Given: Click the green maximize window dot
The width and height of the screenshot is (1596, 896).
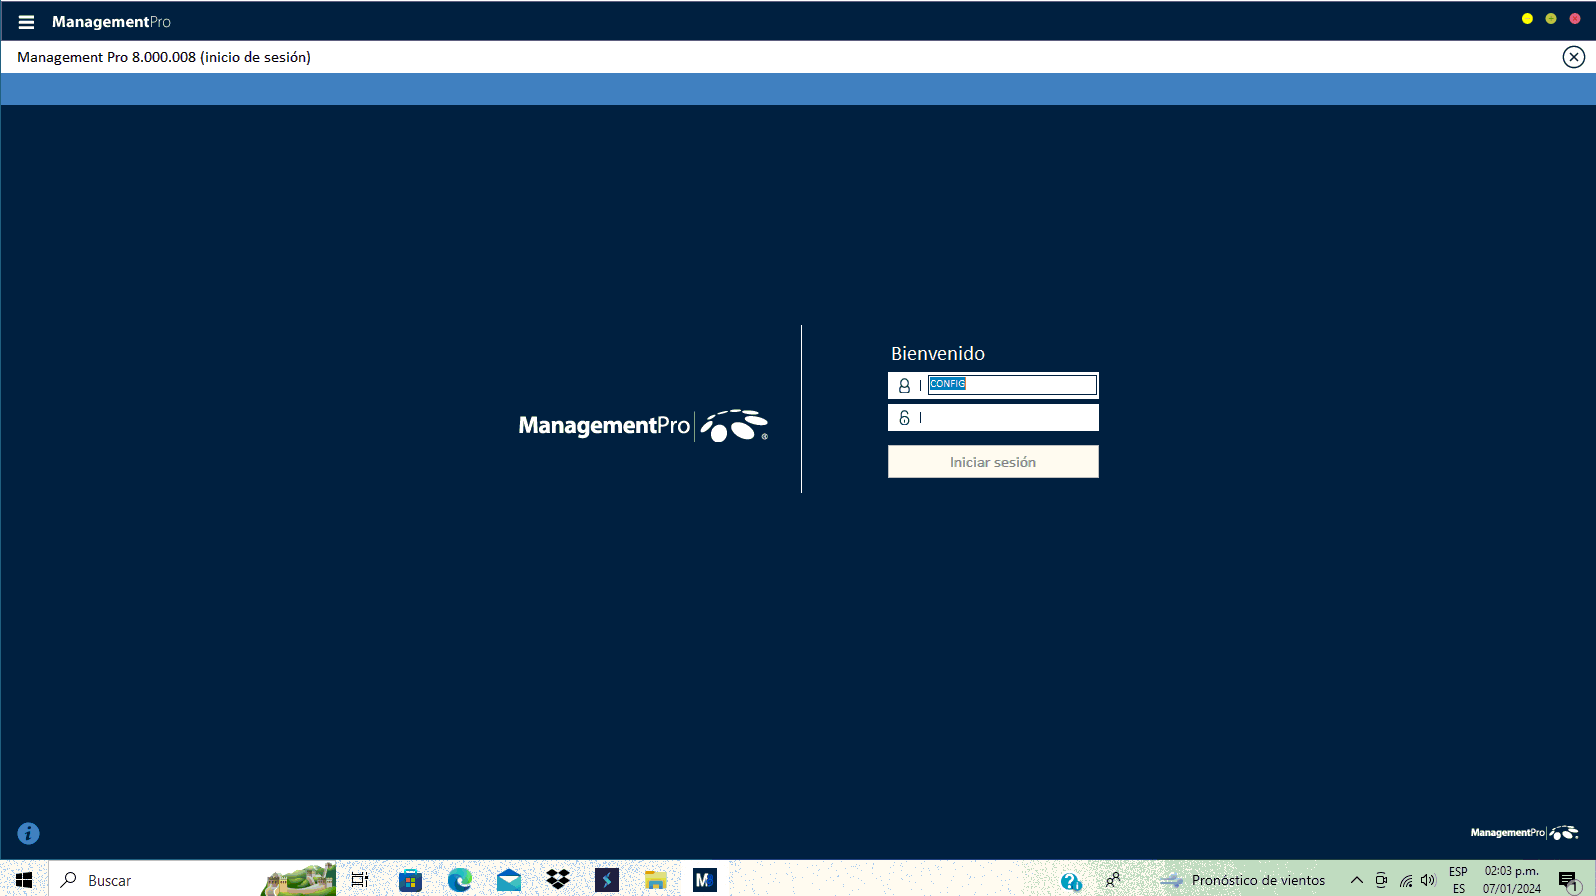Looking at the screenshot, I should click(x=1551, y=19).
